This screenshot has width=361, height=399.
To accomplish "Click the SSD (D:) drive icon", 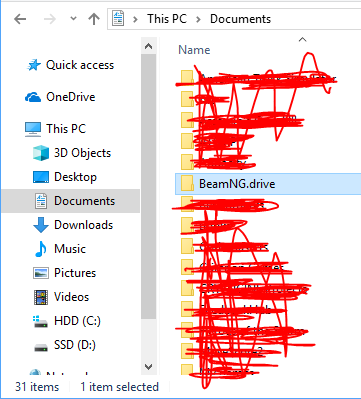I will click(x=41, y=347).
